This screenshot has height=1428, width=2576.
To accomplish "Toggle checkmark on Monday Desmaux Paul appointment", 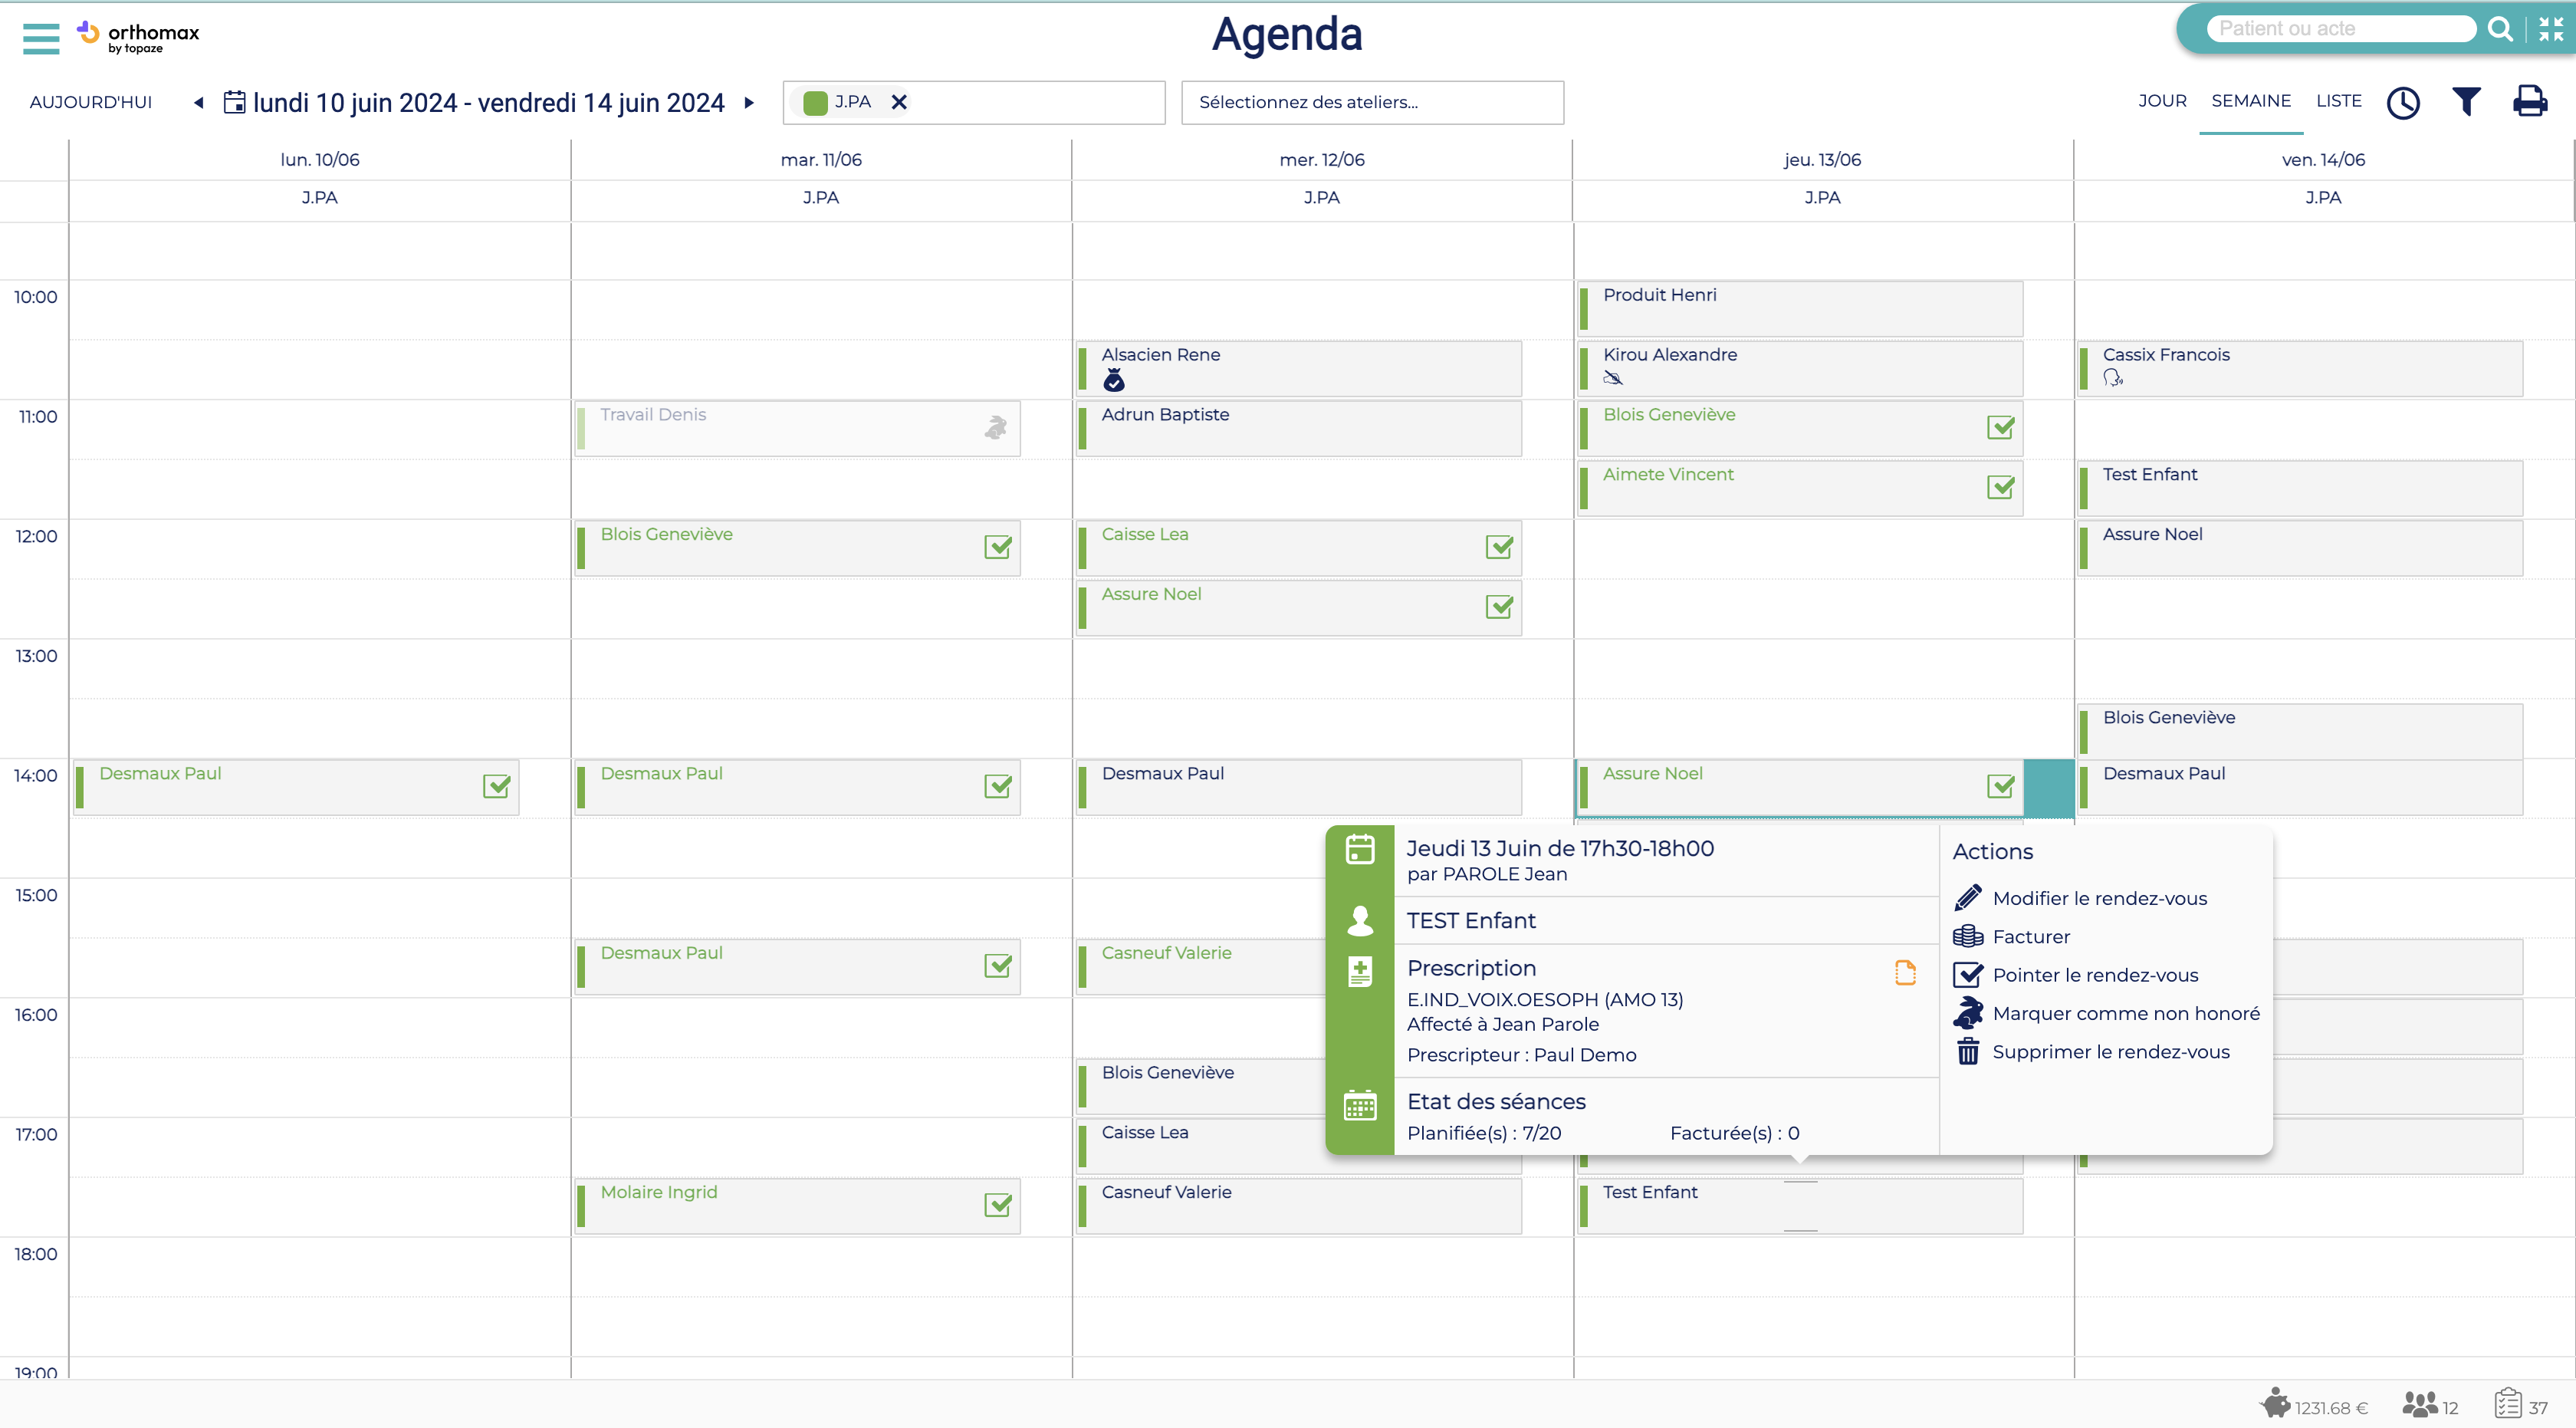I will (x=496, y=787).
